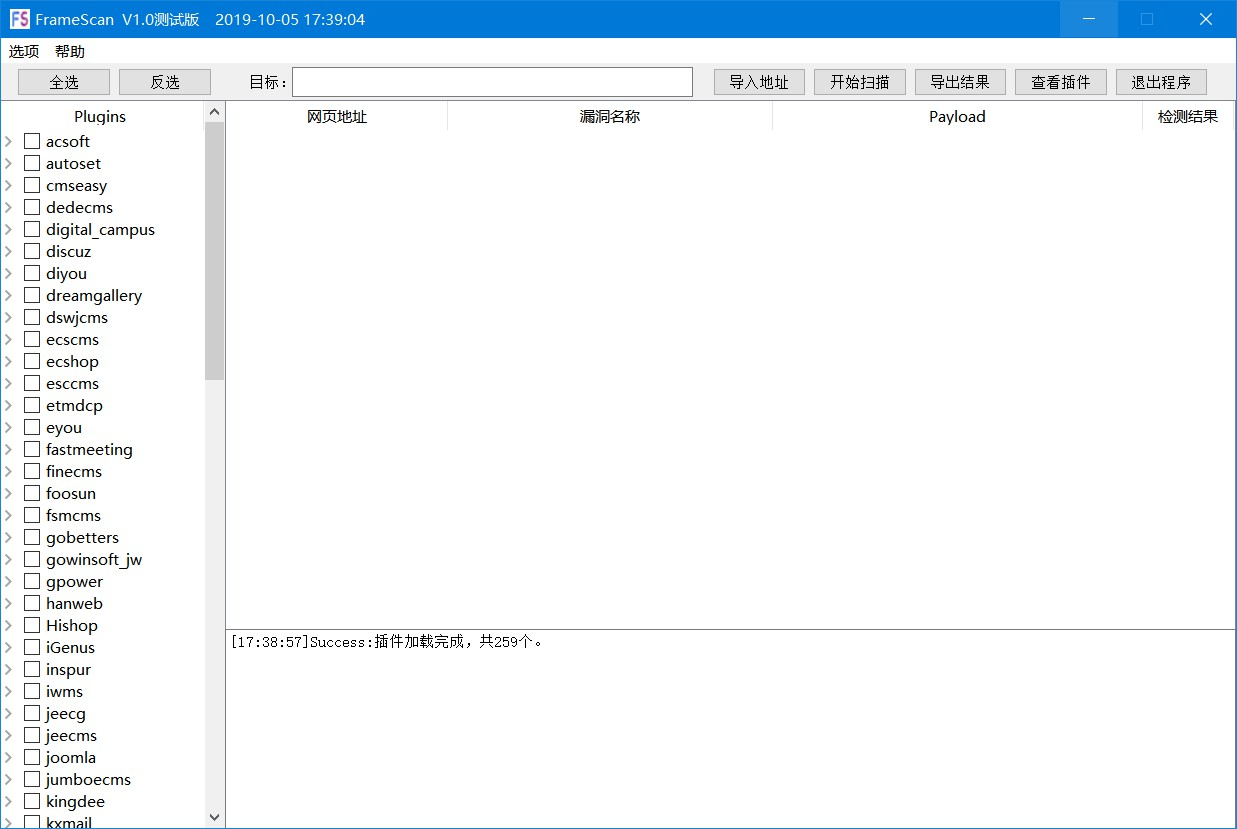Check the cmseasy plugin checkbox
This screenshot has height=829, width=1237.
coord(32,185)
